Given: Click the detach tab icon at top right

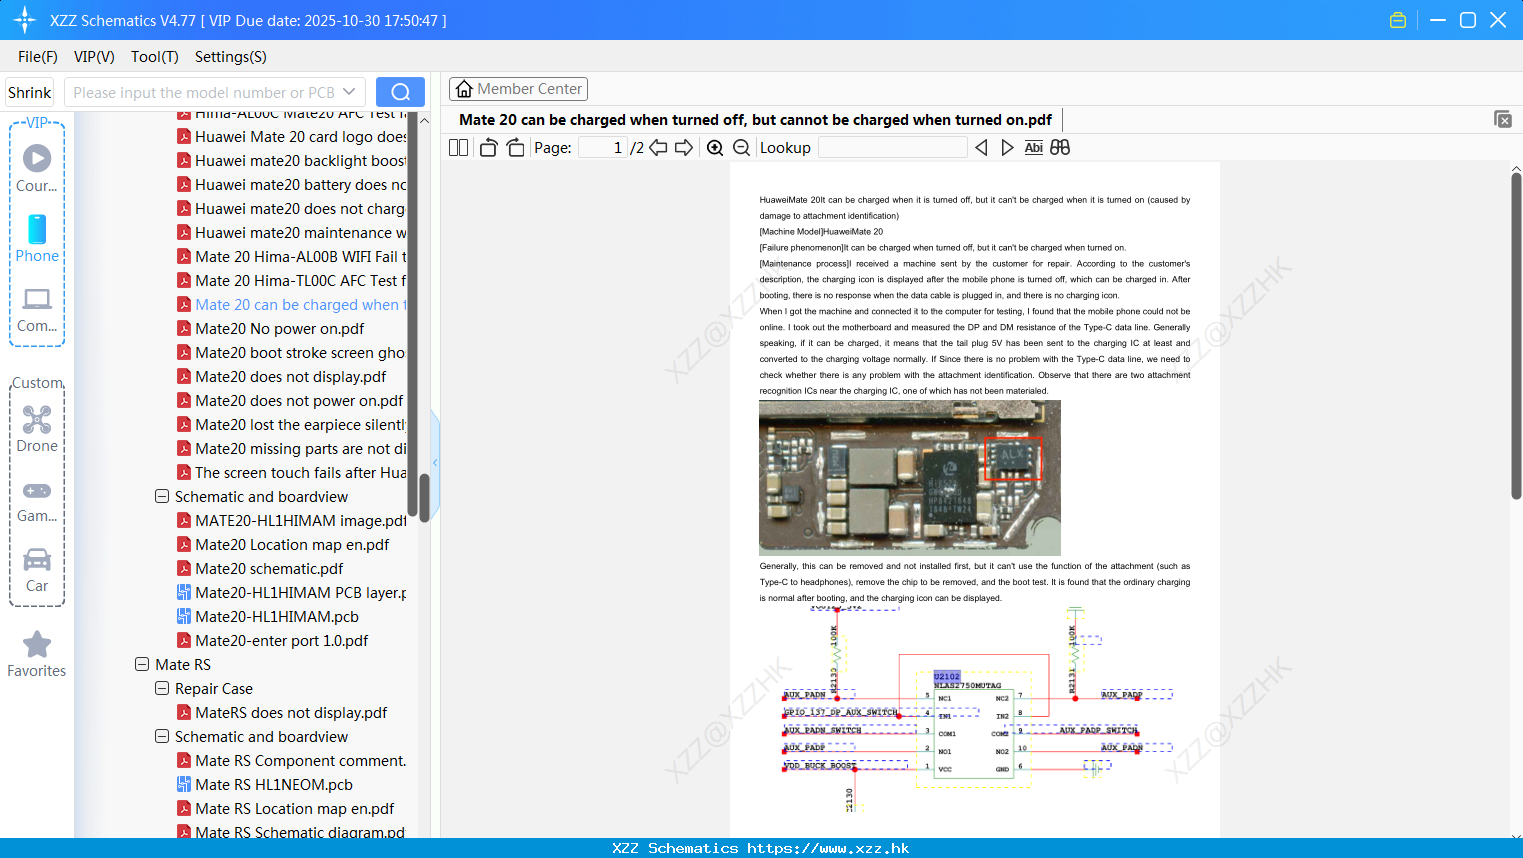Looking at the screenshot, I should pos(1503,119).
